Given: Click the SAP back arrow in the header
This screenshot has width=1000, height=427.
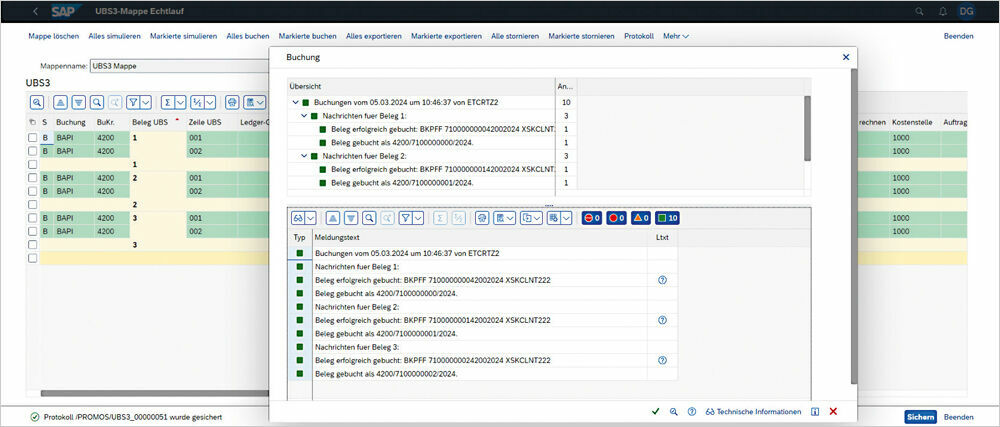Looking at the screenshot, I should [36, 10].
